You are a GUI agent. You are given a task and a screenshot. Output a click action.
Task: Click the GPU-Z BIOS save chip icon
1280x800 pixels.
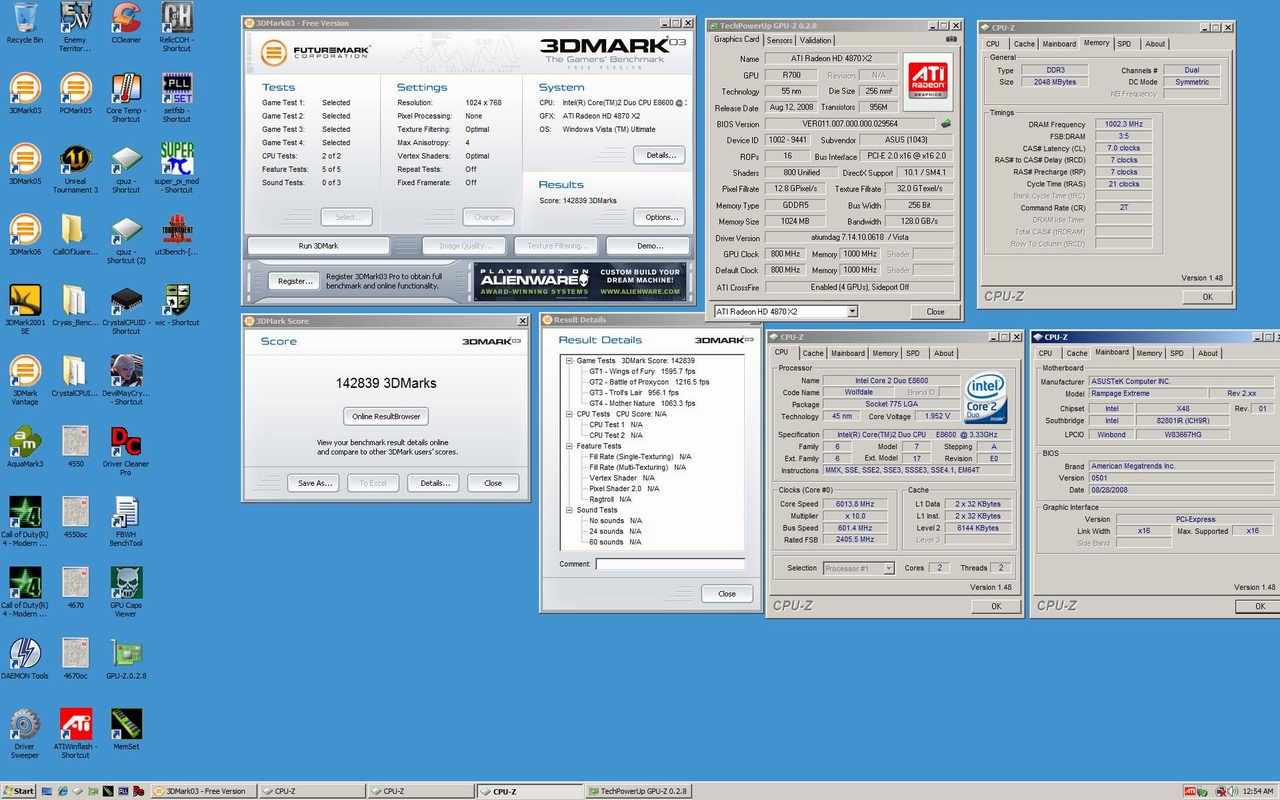[x=945, y=124]
